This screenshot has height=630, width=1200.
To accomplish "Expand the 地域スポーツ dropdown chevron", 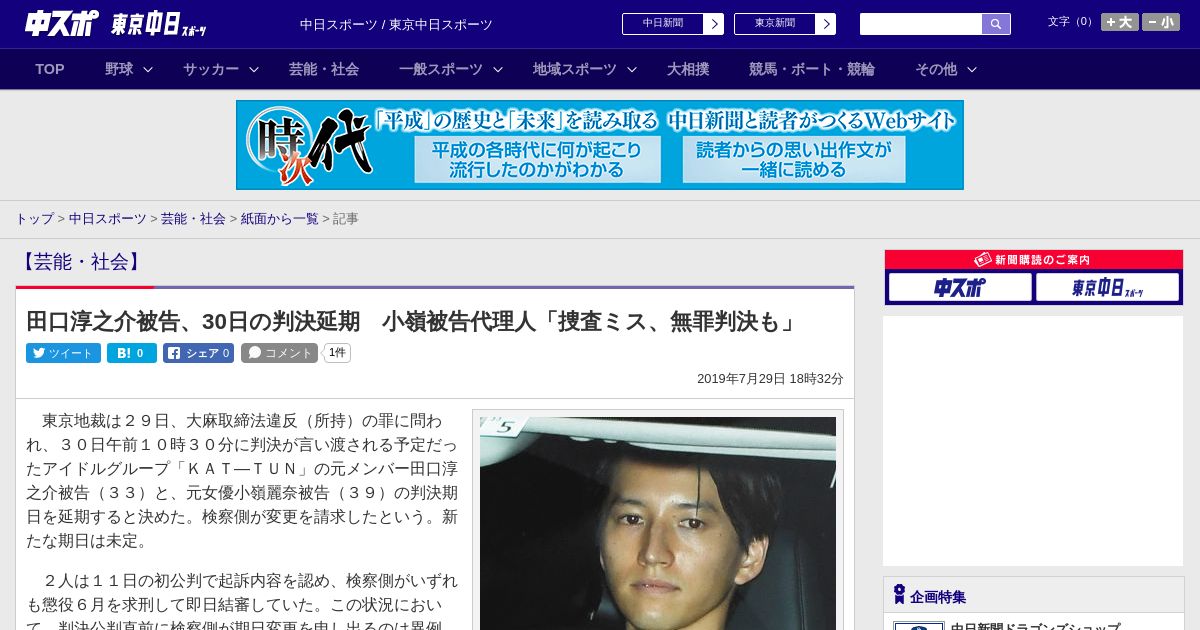I will (x=632, y=69).
